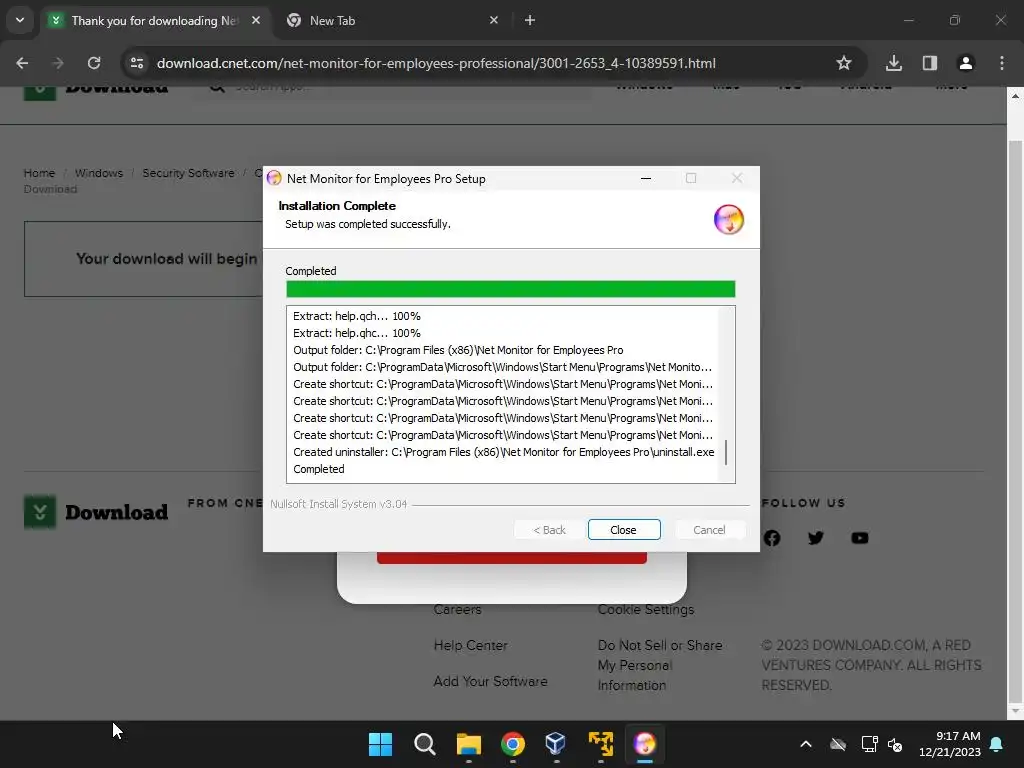Click the address bar URL
Screen dimensions: 1024x768
click(436, 63)
